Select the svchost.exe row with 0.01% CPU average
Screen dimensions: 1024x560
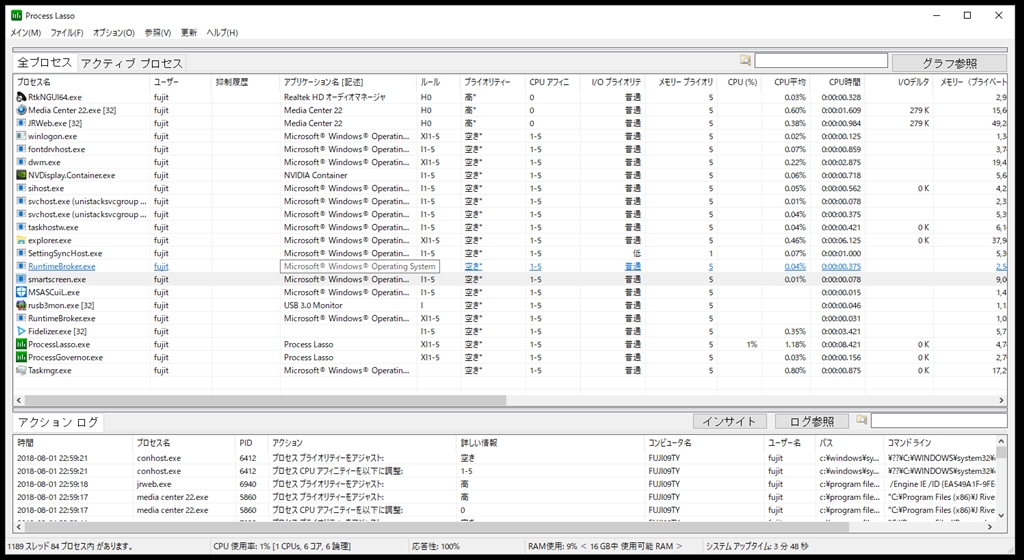click(509, 201)
